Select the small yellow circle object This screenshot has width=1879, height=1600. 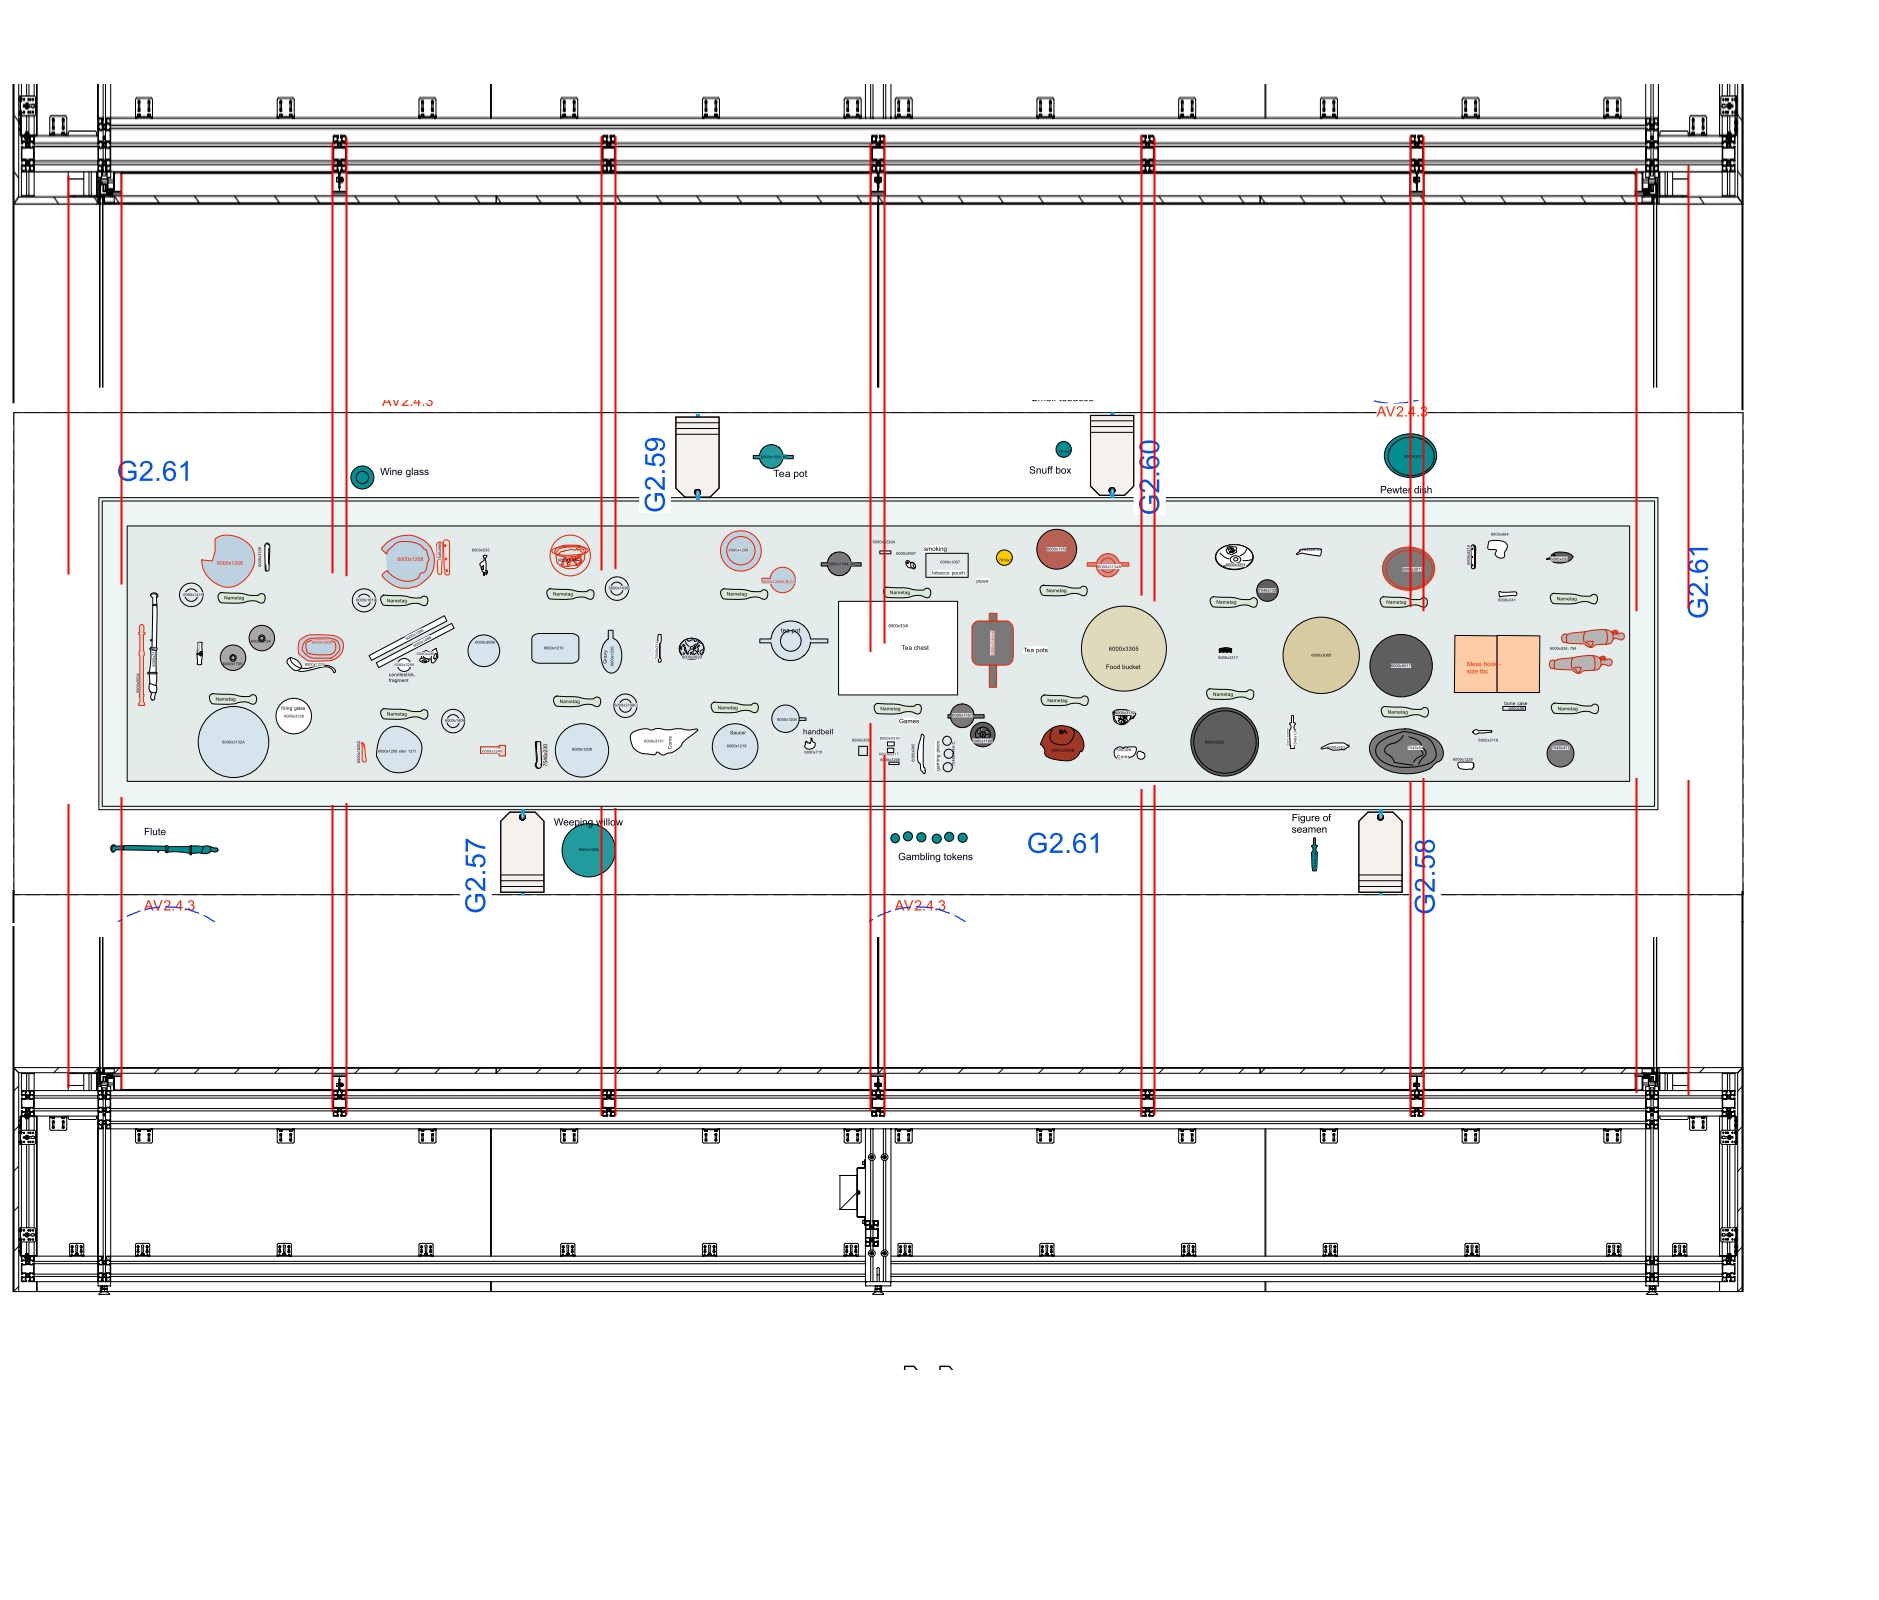pos(1004,558)
